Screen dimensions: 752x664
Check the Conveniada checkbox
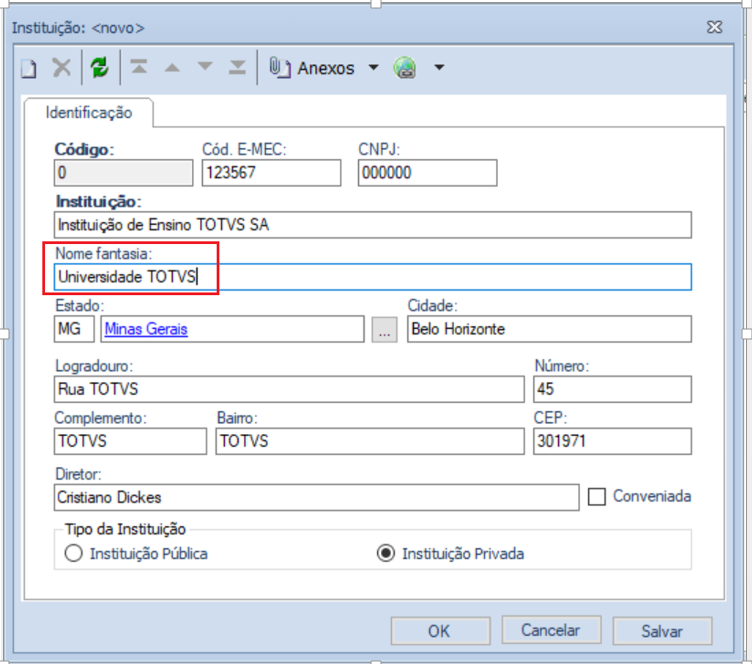point(597,497)
